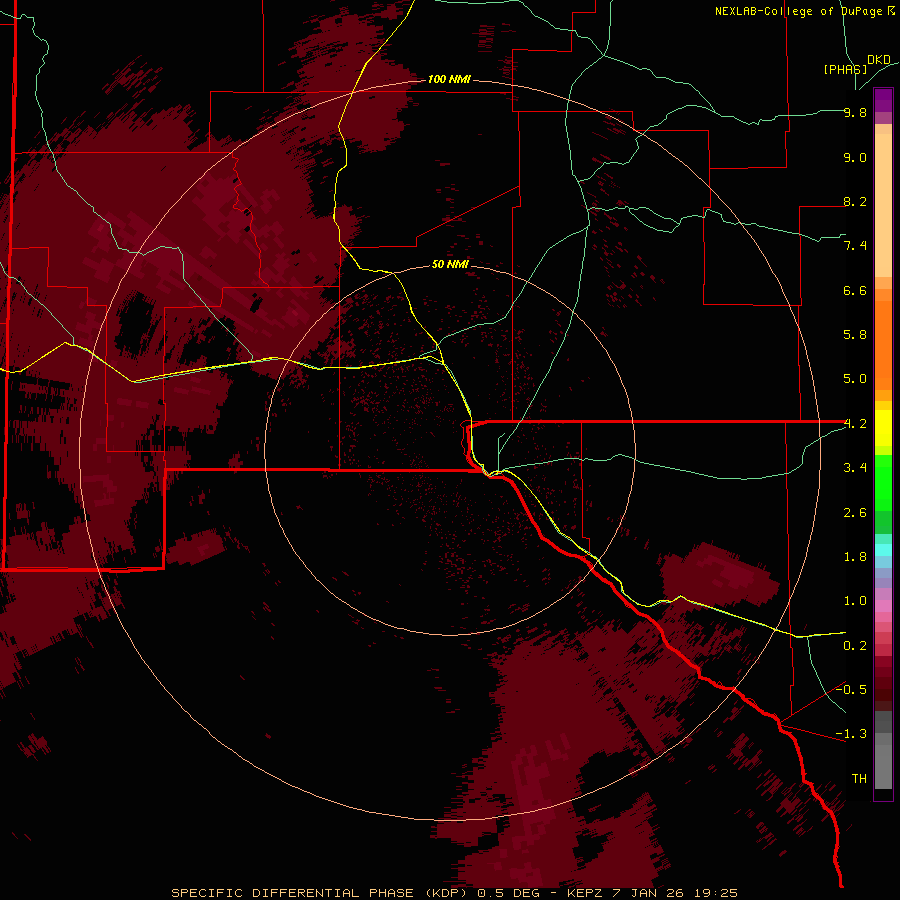900x900 pixels.
Task: Click the DKD text above the color scale
Action: tap(879, 60)
